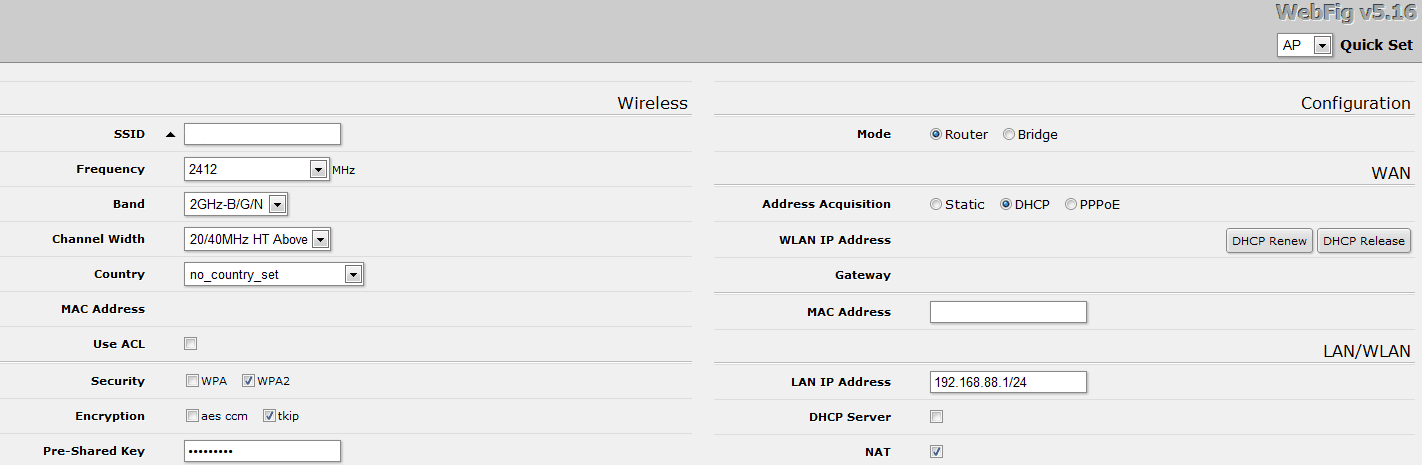Click the DHCP Renew button

[x=1269, y=241]
